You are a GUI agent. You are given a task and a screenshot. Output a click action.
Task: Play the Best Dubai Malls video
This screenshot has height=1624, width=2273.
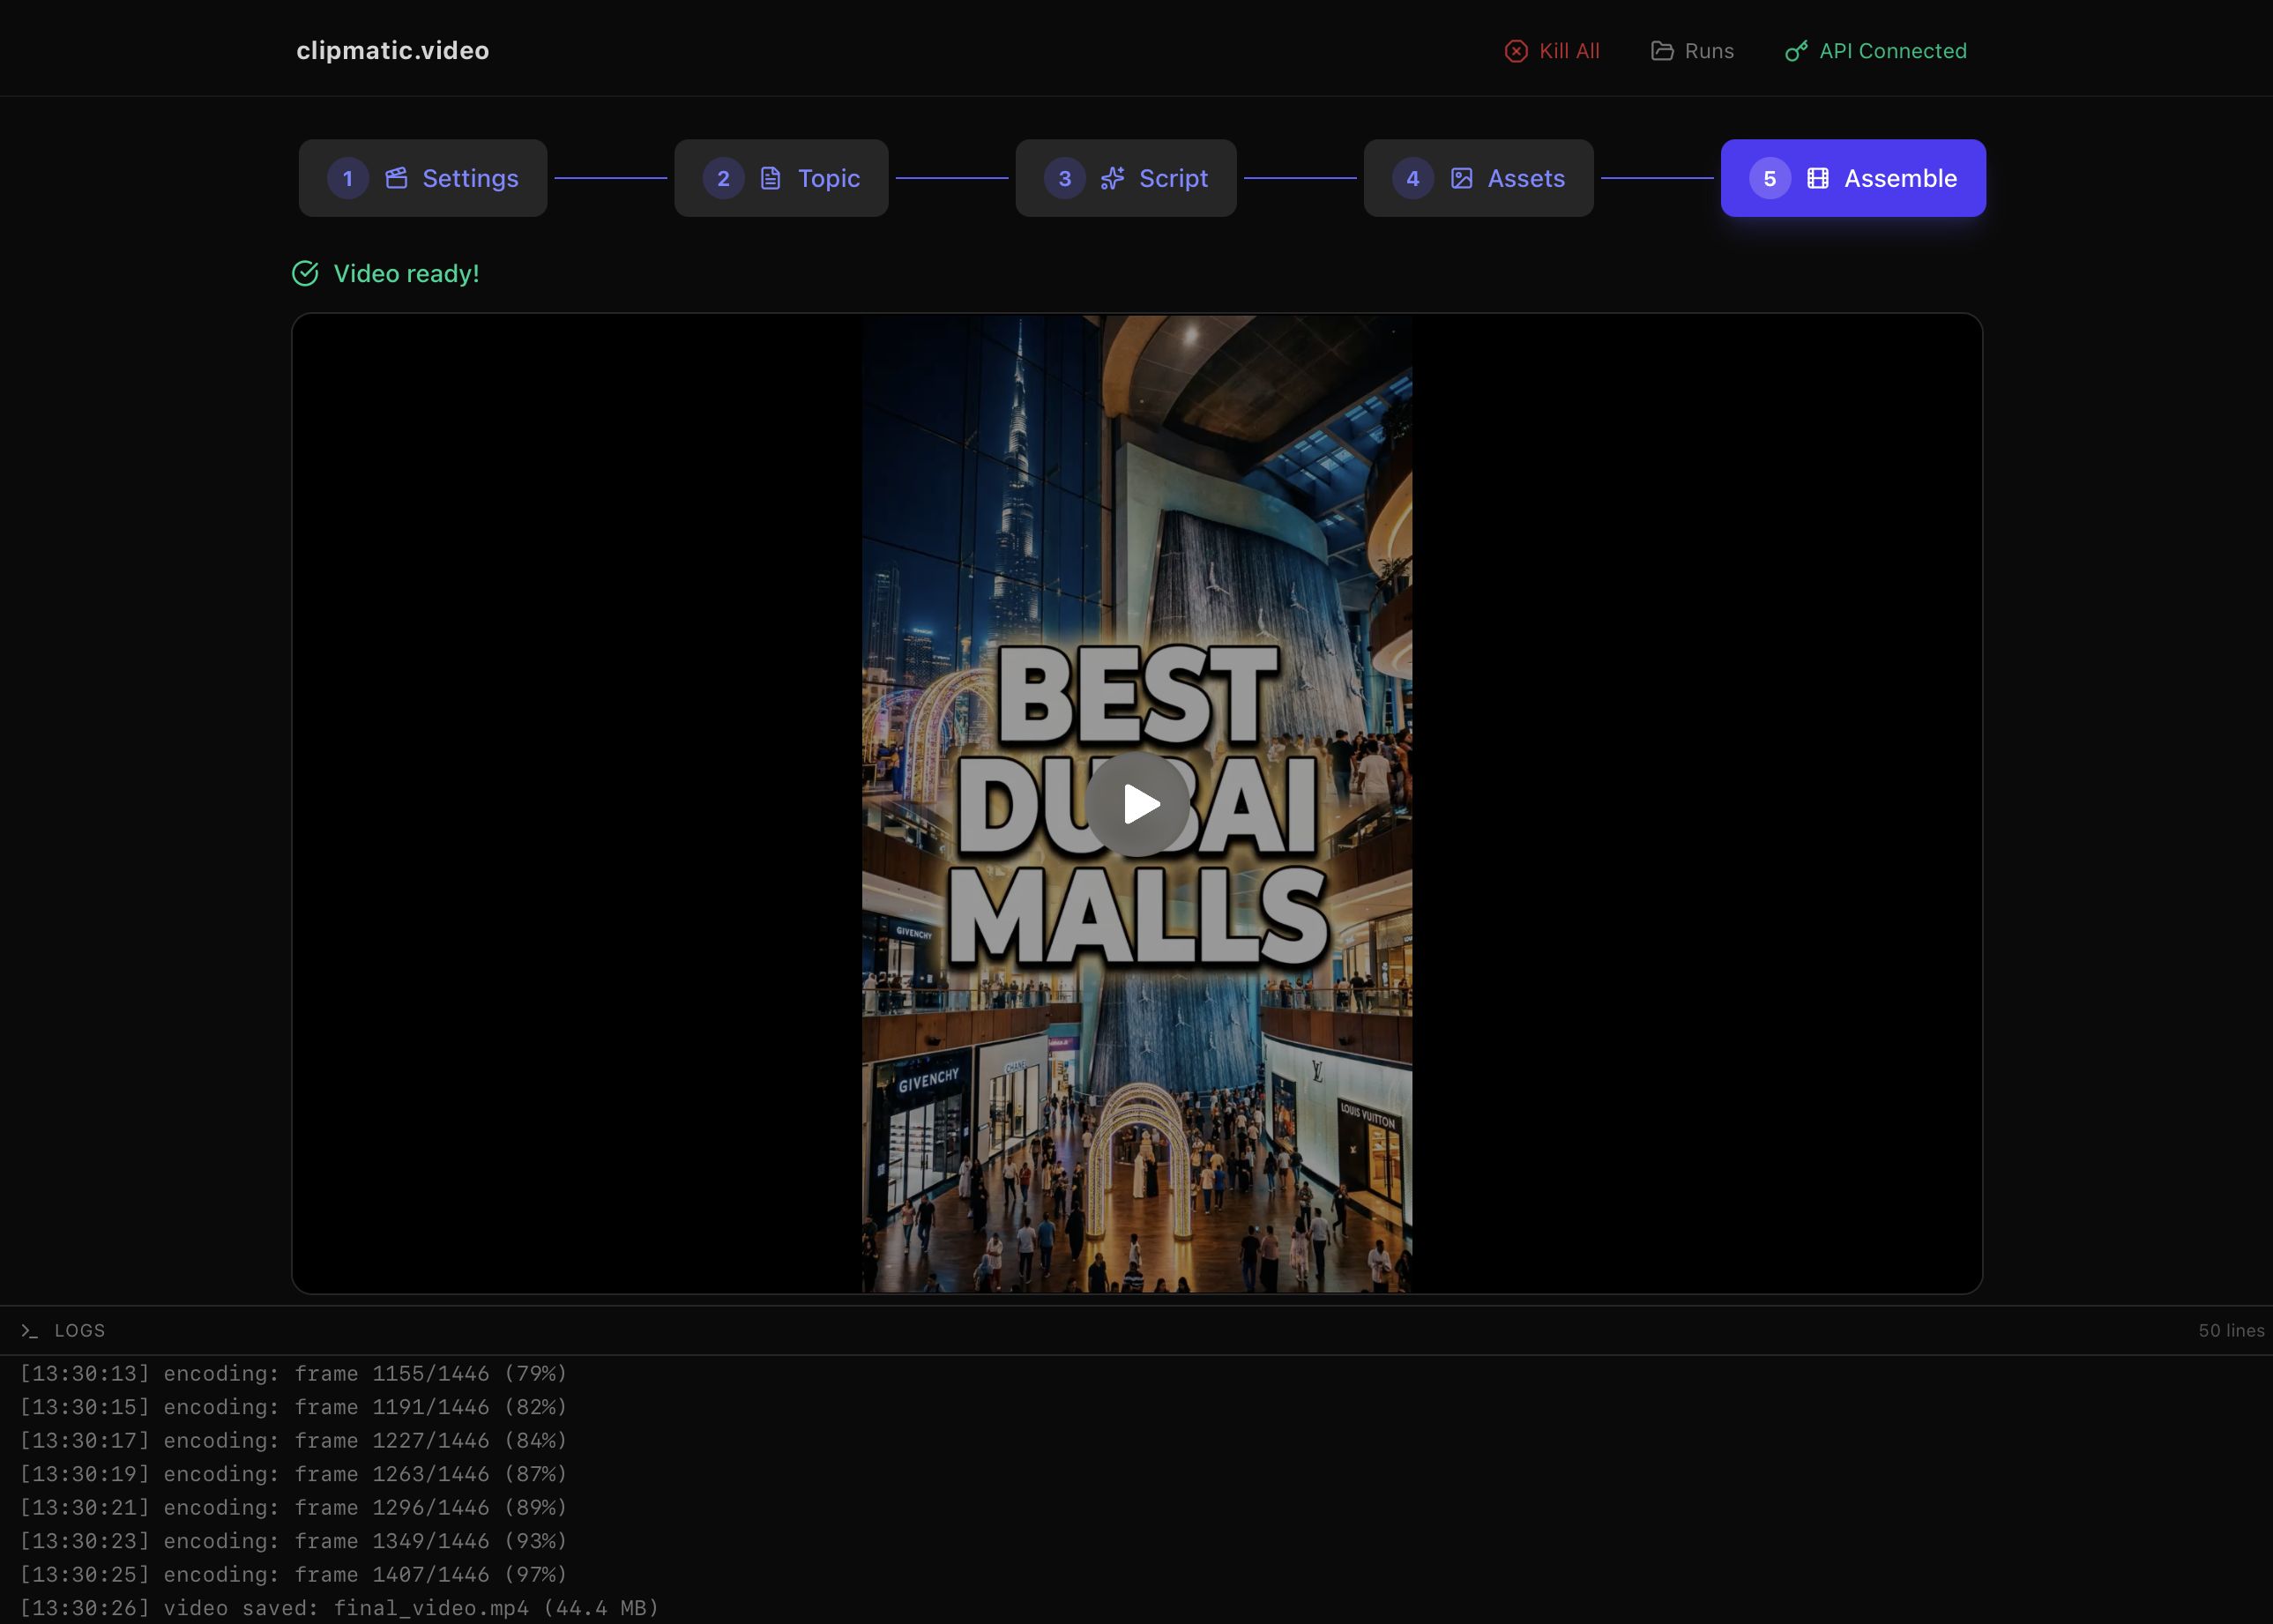click(1137, 804)
